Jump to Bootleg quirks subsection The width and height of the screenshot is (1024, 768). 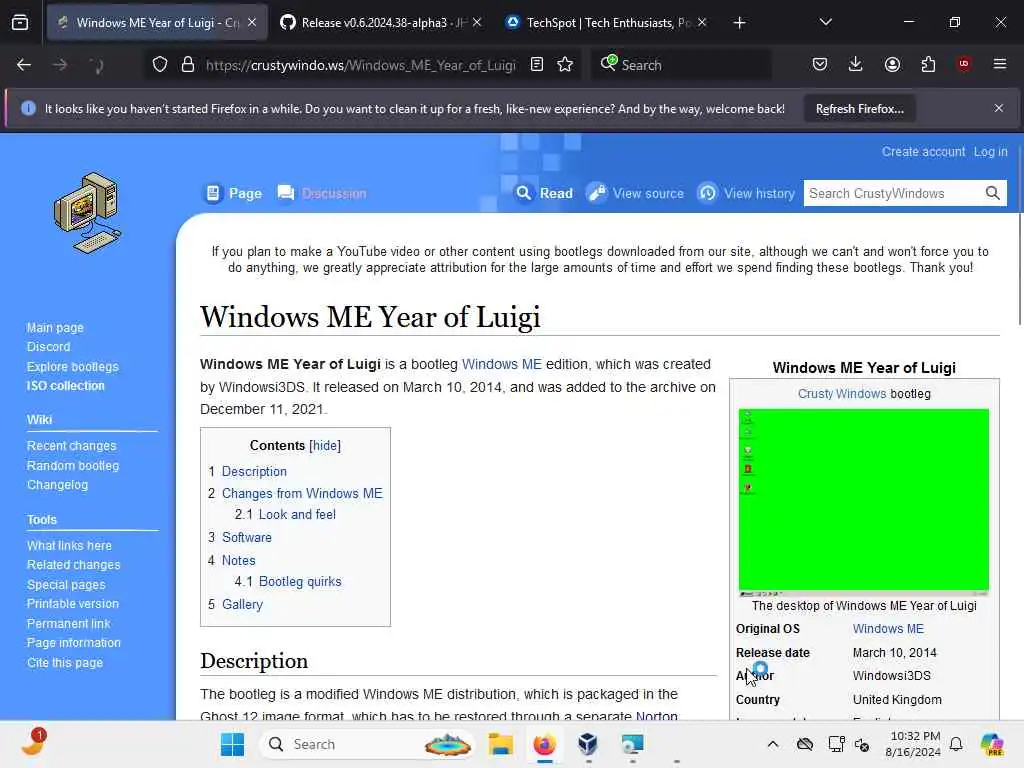pos(300,581)
